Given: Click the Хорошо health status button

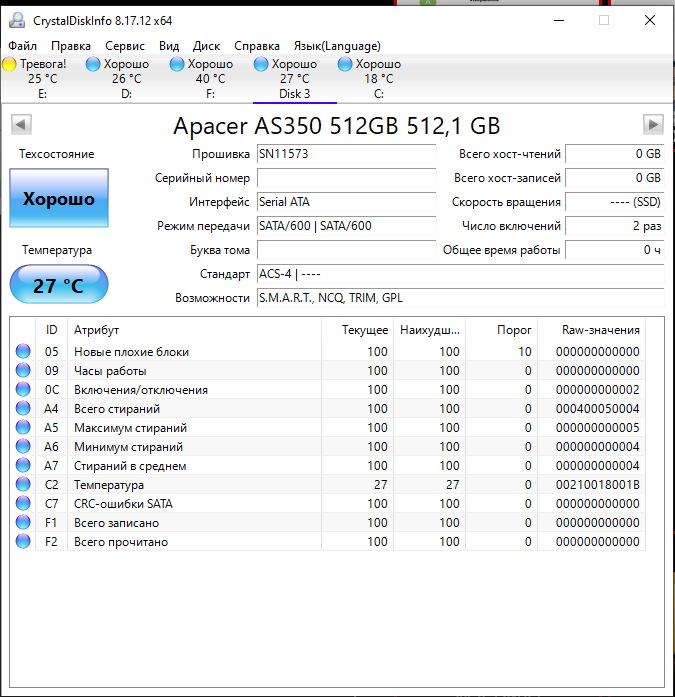Looking at the screenshot, I should 59,198.
